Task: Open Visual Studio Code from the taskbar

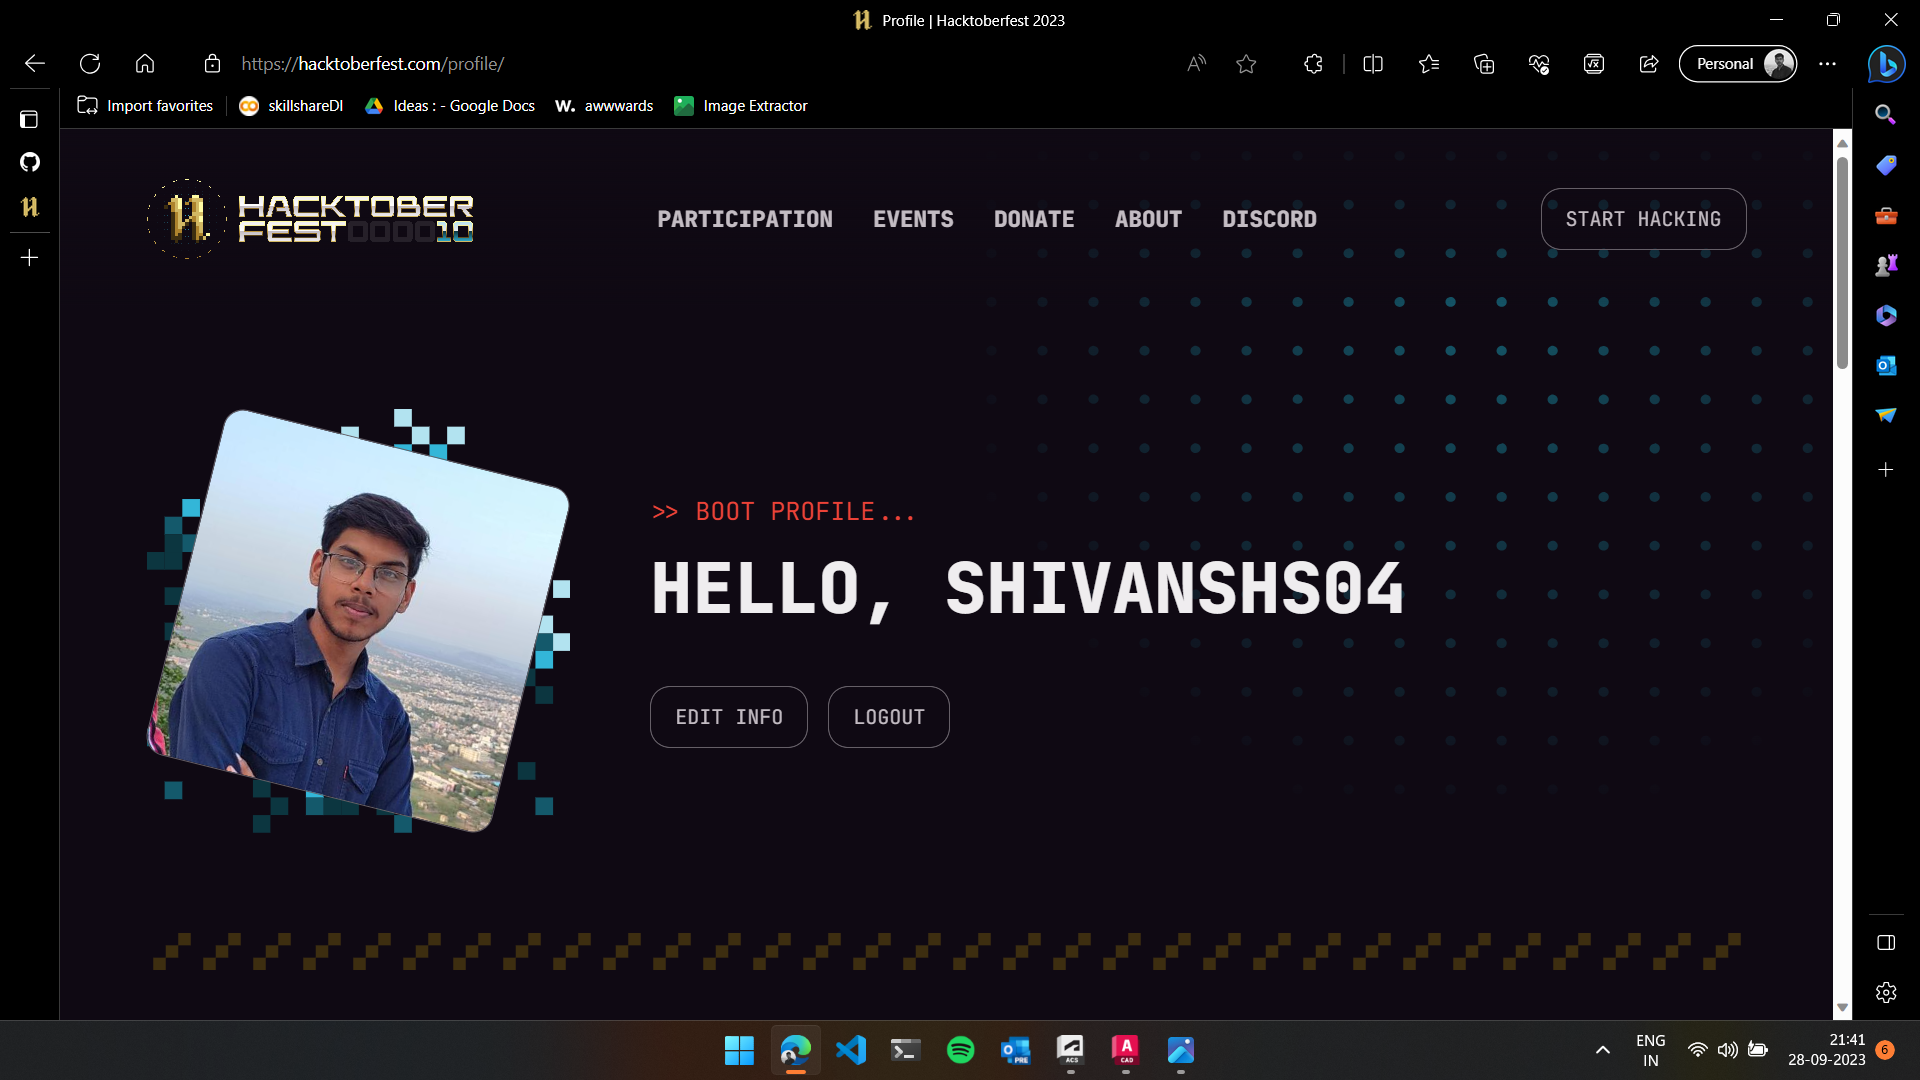Action: 850,1050
